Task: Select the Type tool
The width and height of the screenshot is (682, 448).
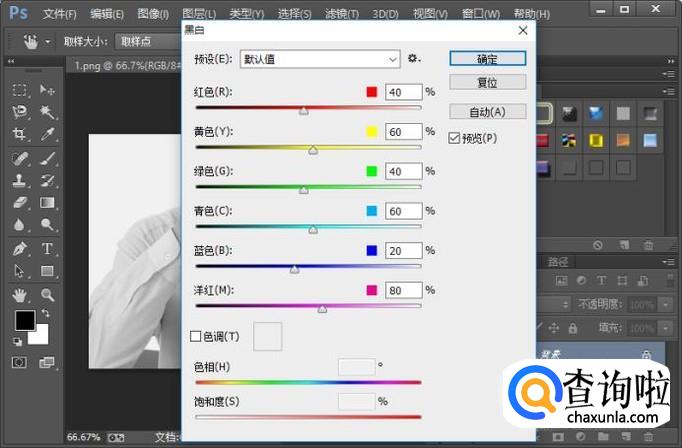Action: (x=47, y=249)
